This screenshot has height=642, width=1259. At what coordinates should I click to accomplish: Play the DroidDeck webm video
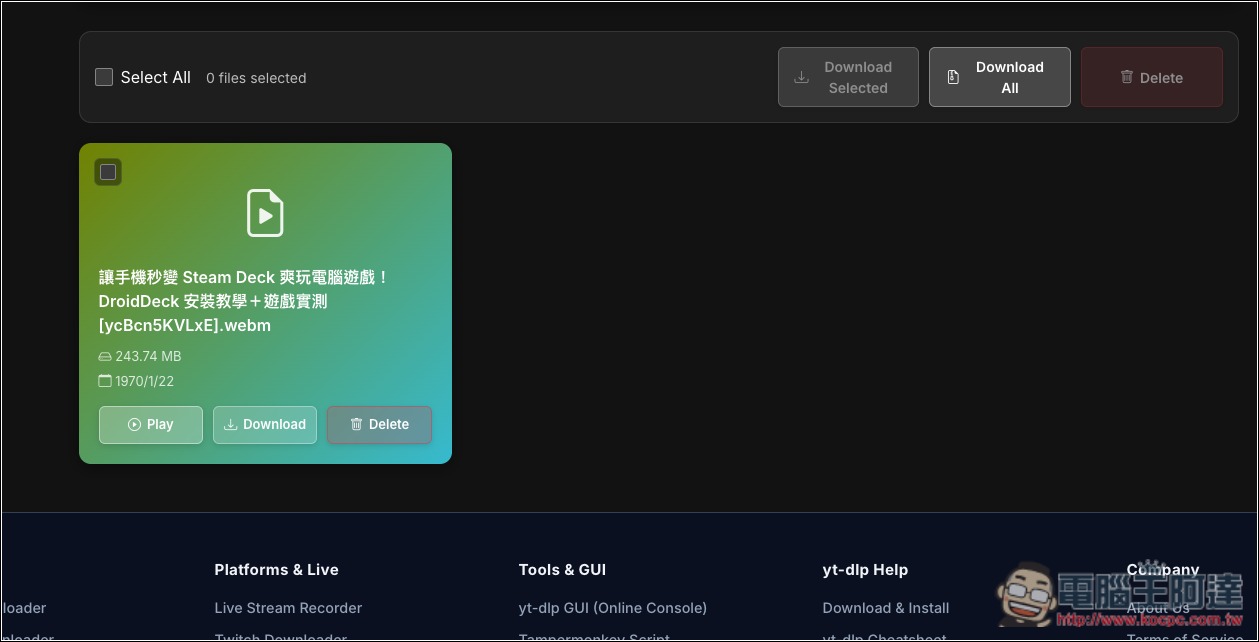pyautogui.click(x=151, y=425)
